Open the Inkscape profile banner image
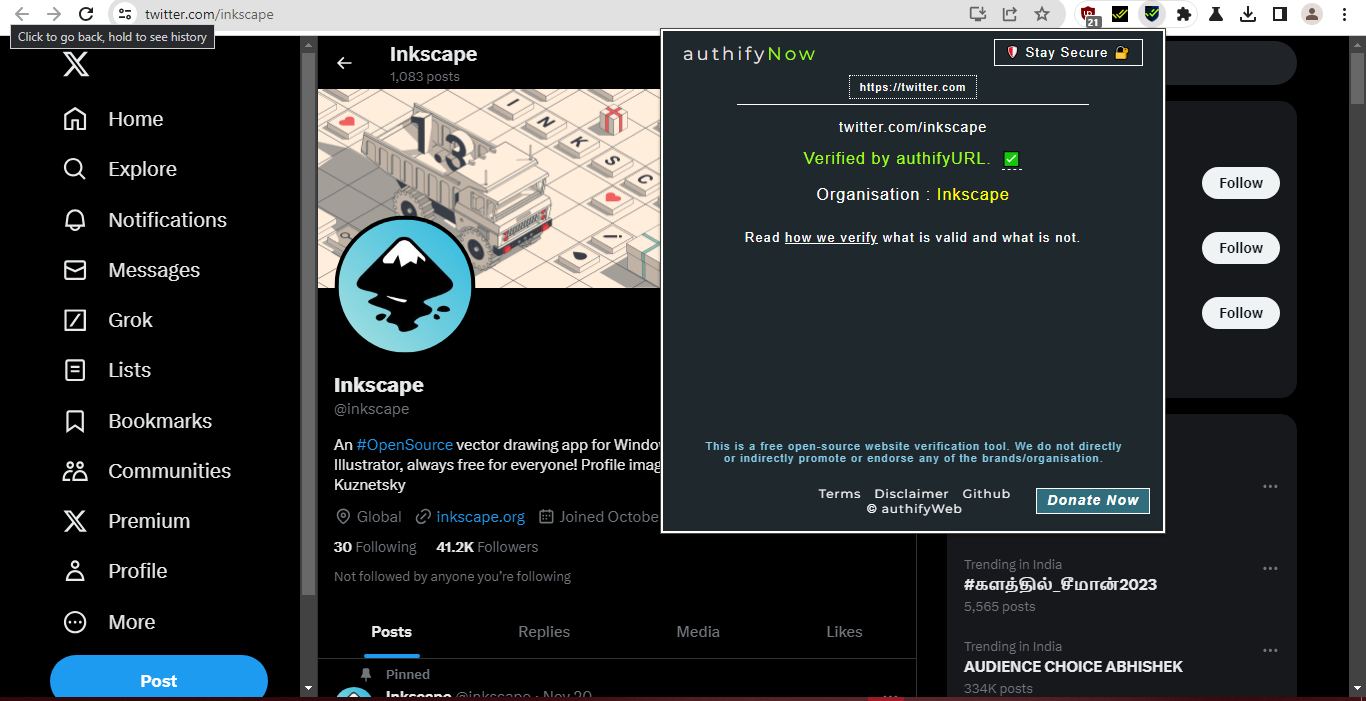The image size is (1366, 701). (489, 188)
